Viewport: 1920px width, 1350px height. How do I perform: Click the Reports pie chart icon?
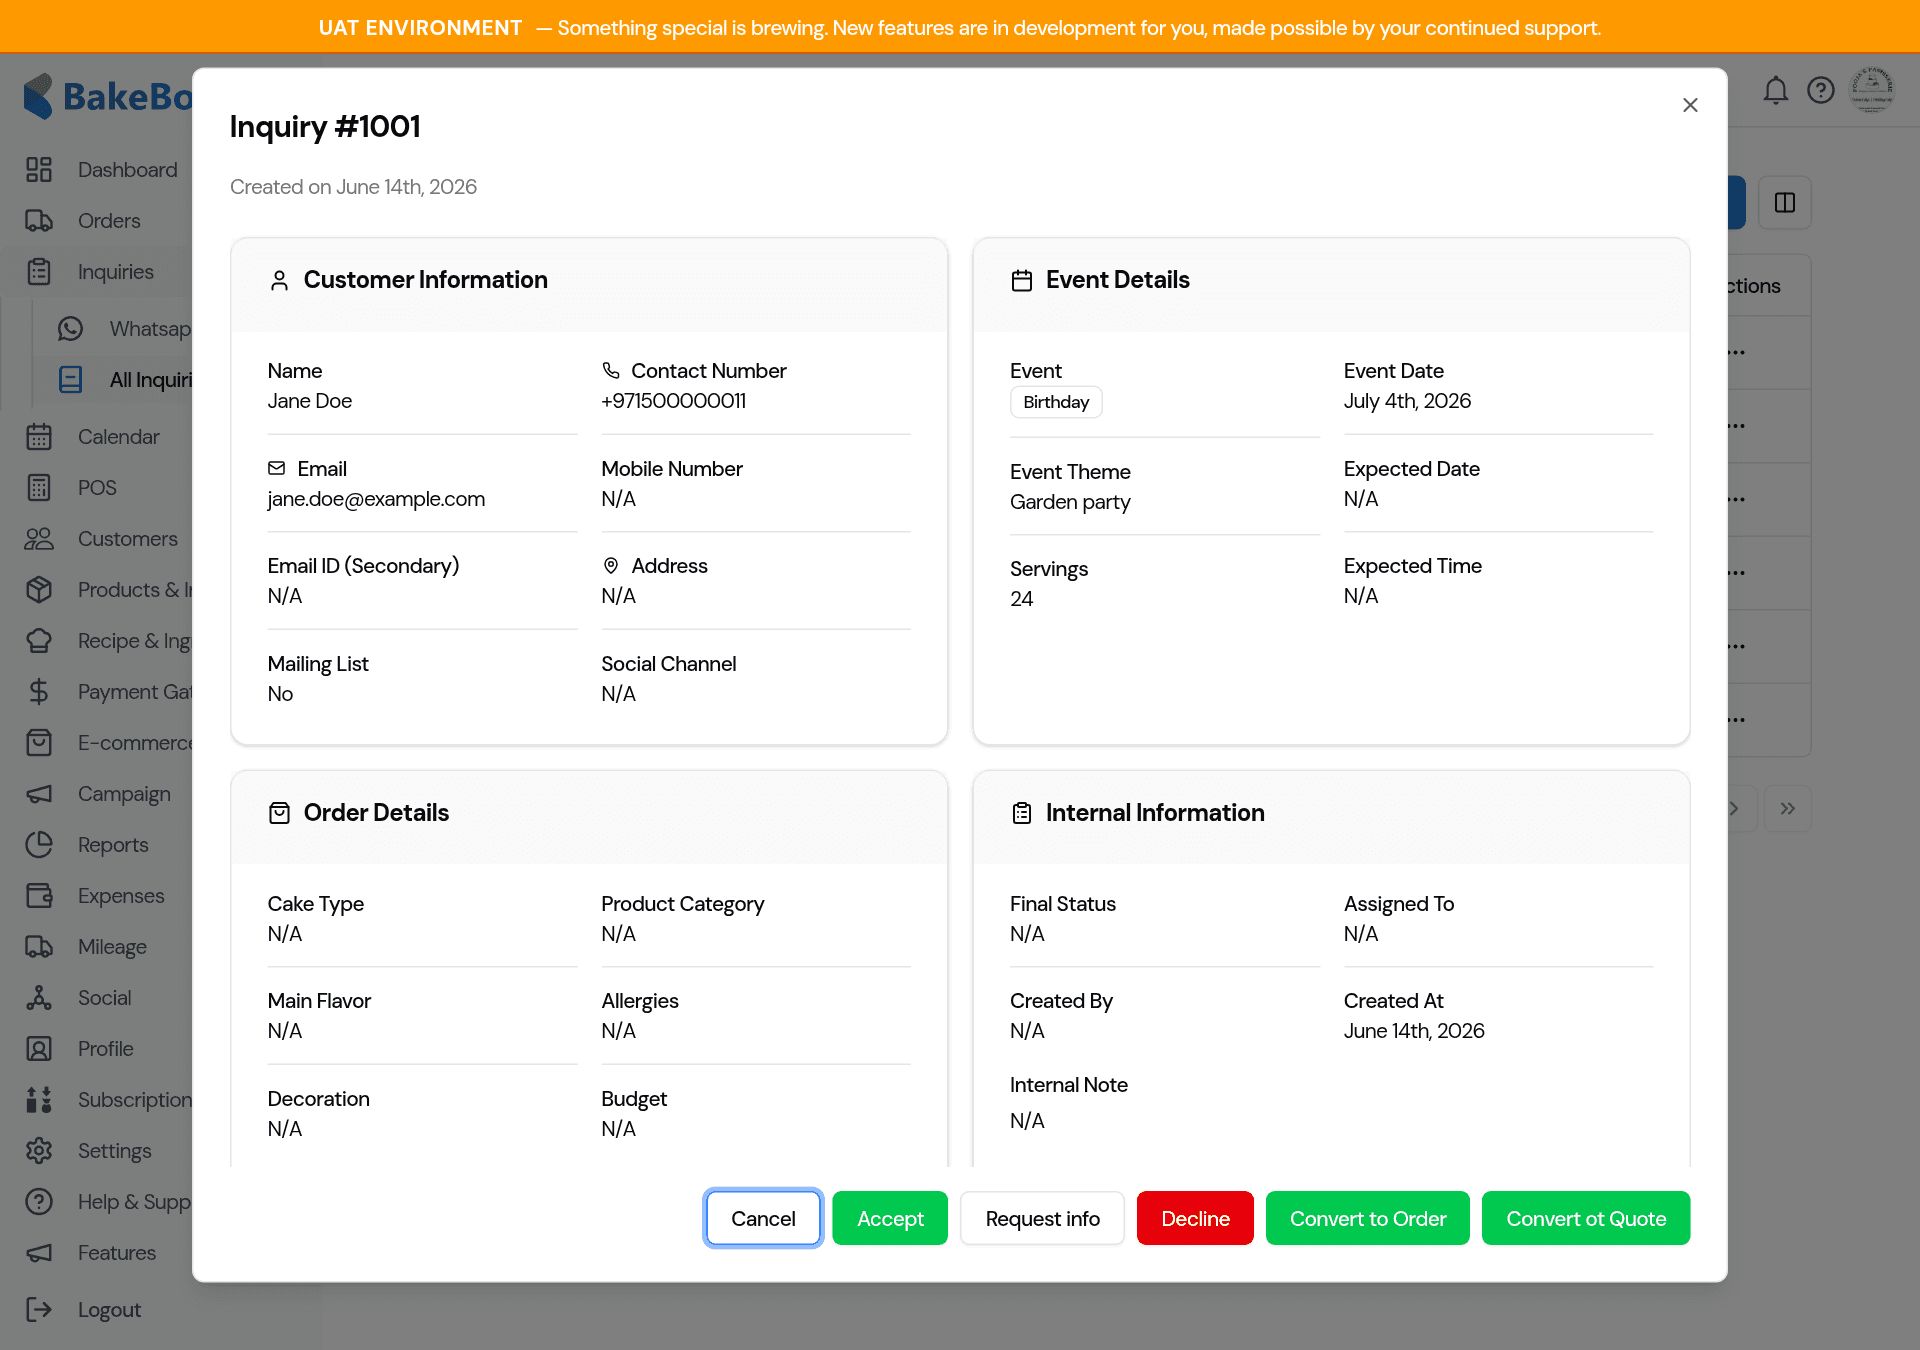coord(39,845)
